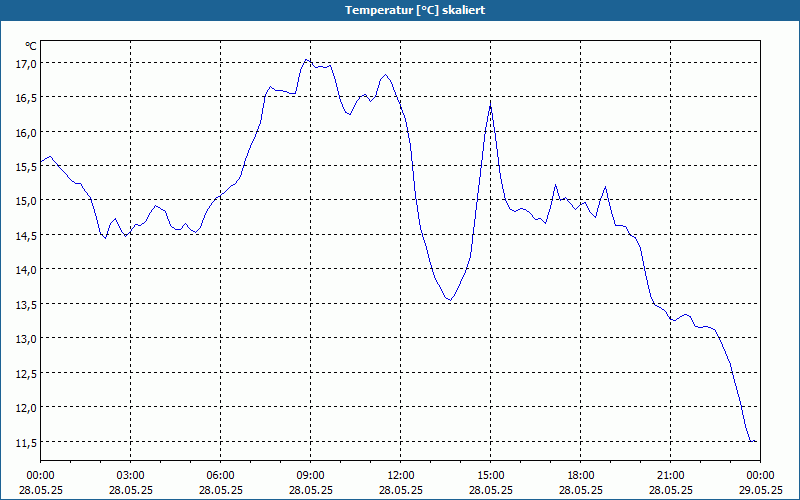The height and width of the screenshot is (500, 800).
Task: Click the 09:00 time axis label
Action: click(311, 476)
